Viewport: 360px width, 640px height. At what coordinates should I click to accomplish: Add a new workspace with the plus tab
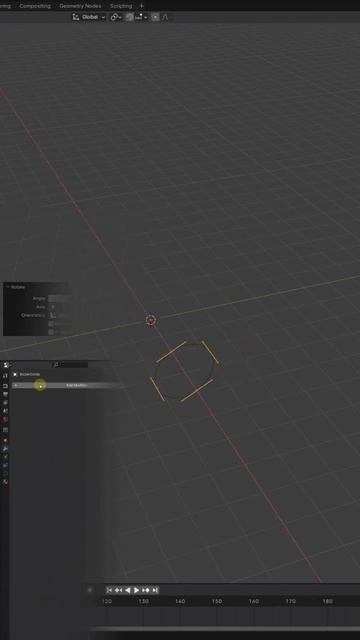142,6
